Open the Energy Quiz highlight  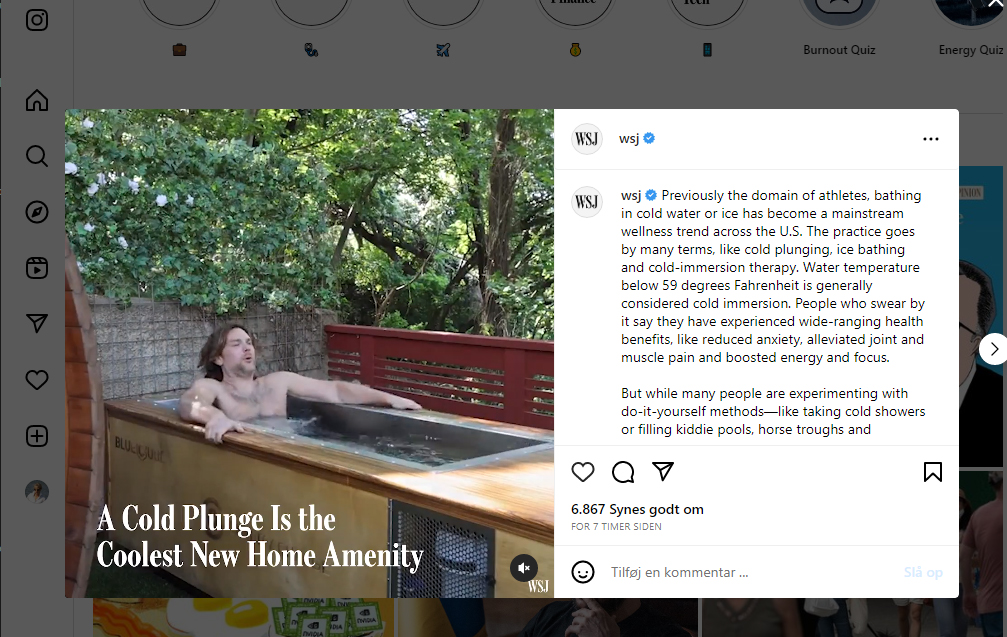(x=970, y=50)
